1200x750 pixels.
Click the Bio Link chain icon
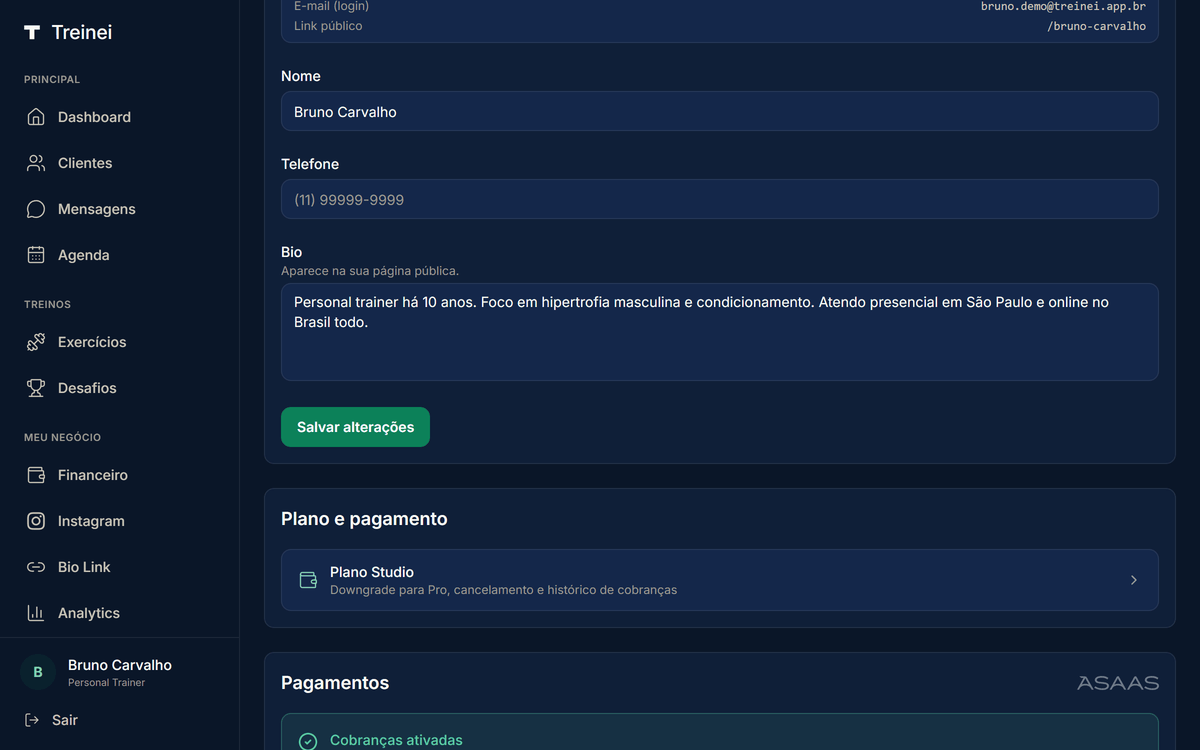(36, 567)
